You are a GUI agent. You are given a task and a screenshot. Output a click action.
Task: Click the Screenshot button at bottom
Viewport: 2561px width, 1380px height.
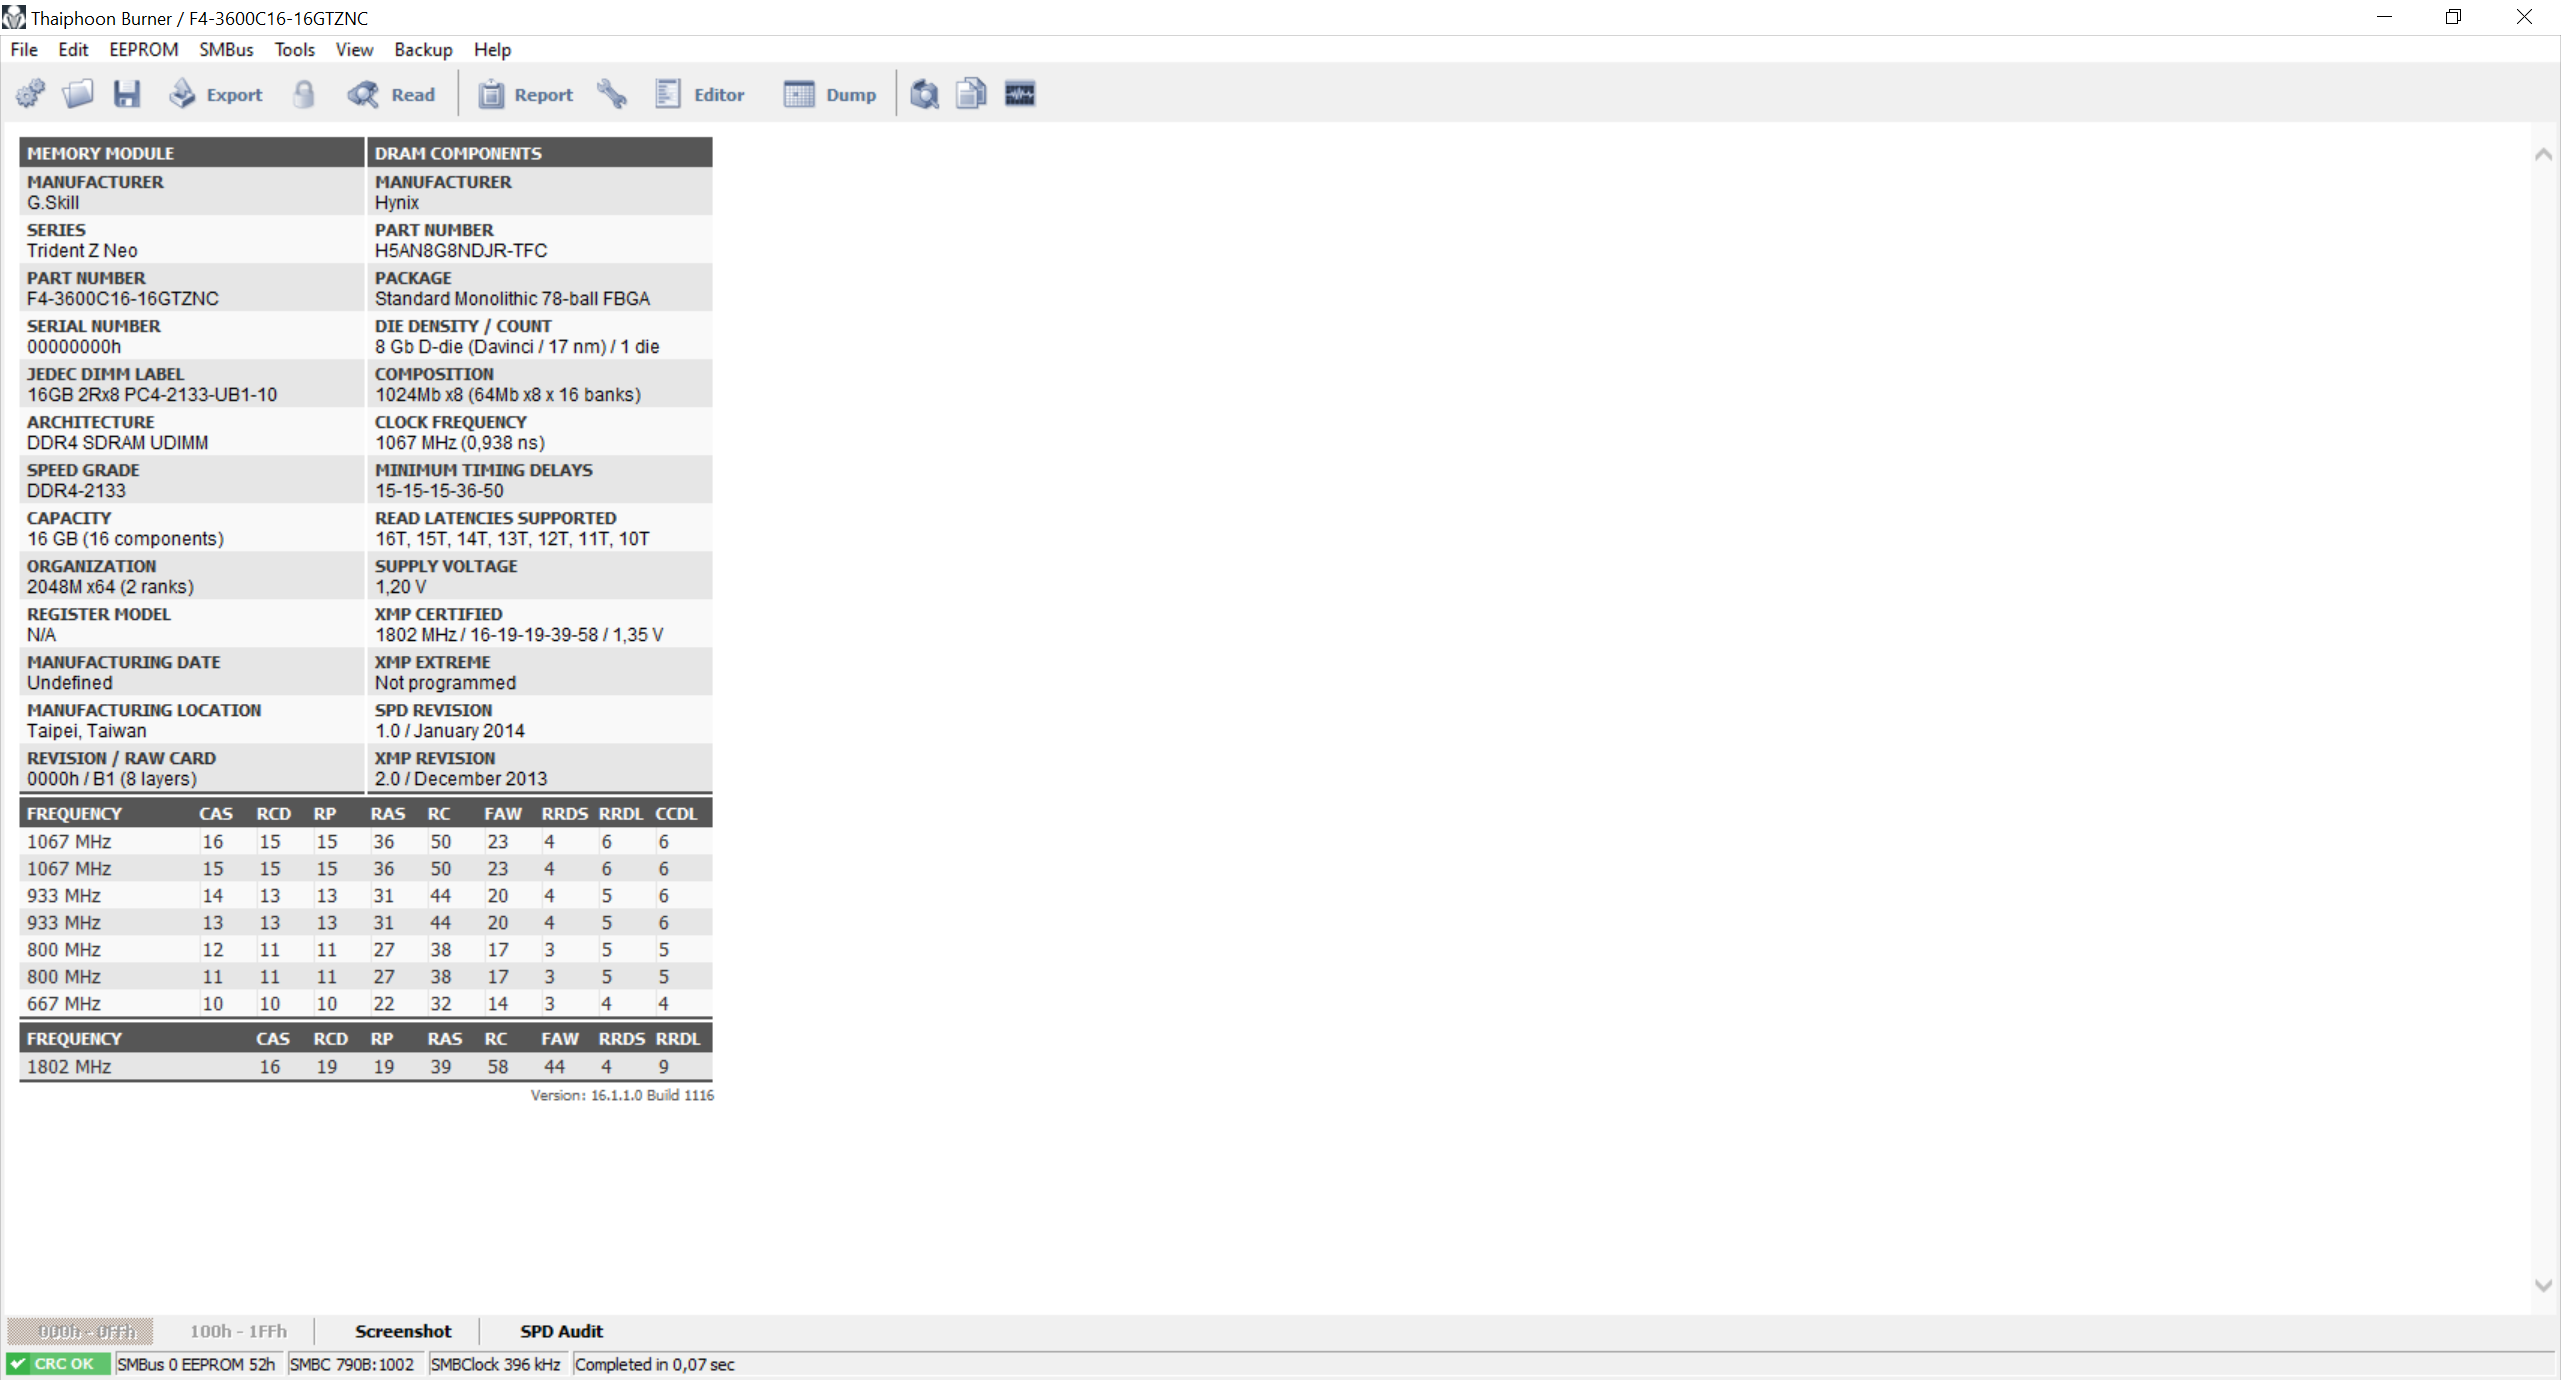403,1331
